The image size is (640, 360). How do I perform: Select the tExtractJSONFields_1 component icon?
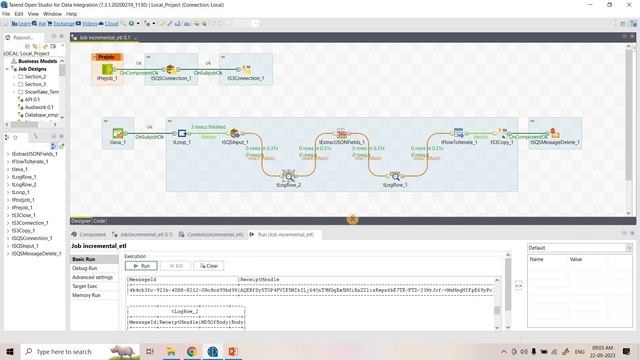point(341,133)
